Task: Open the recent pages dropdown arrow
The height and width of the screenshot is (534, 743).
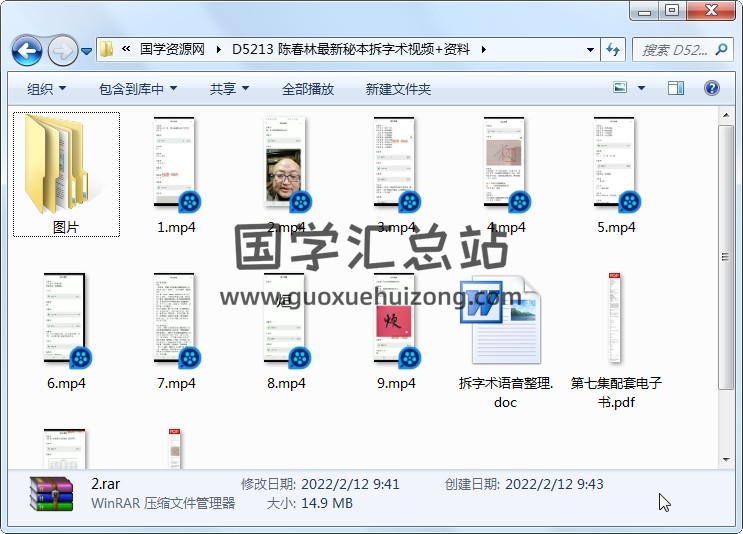Action: (86, 50)
